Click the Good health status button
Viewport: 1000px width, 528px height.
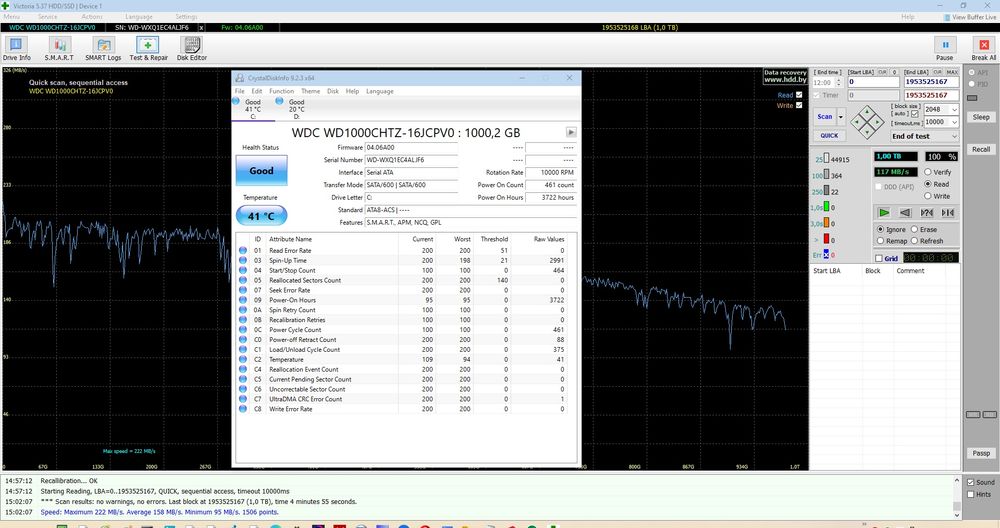coord(261,171)
